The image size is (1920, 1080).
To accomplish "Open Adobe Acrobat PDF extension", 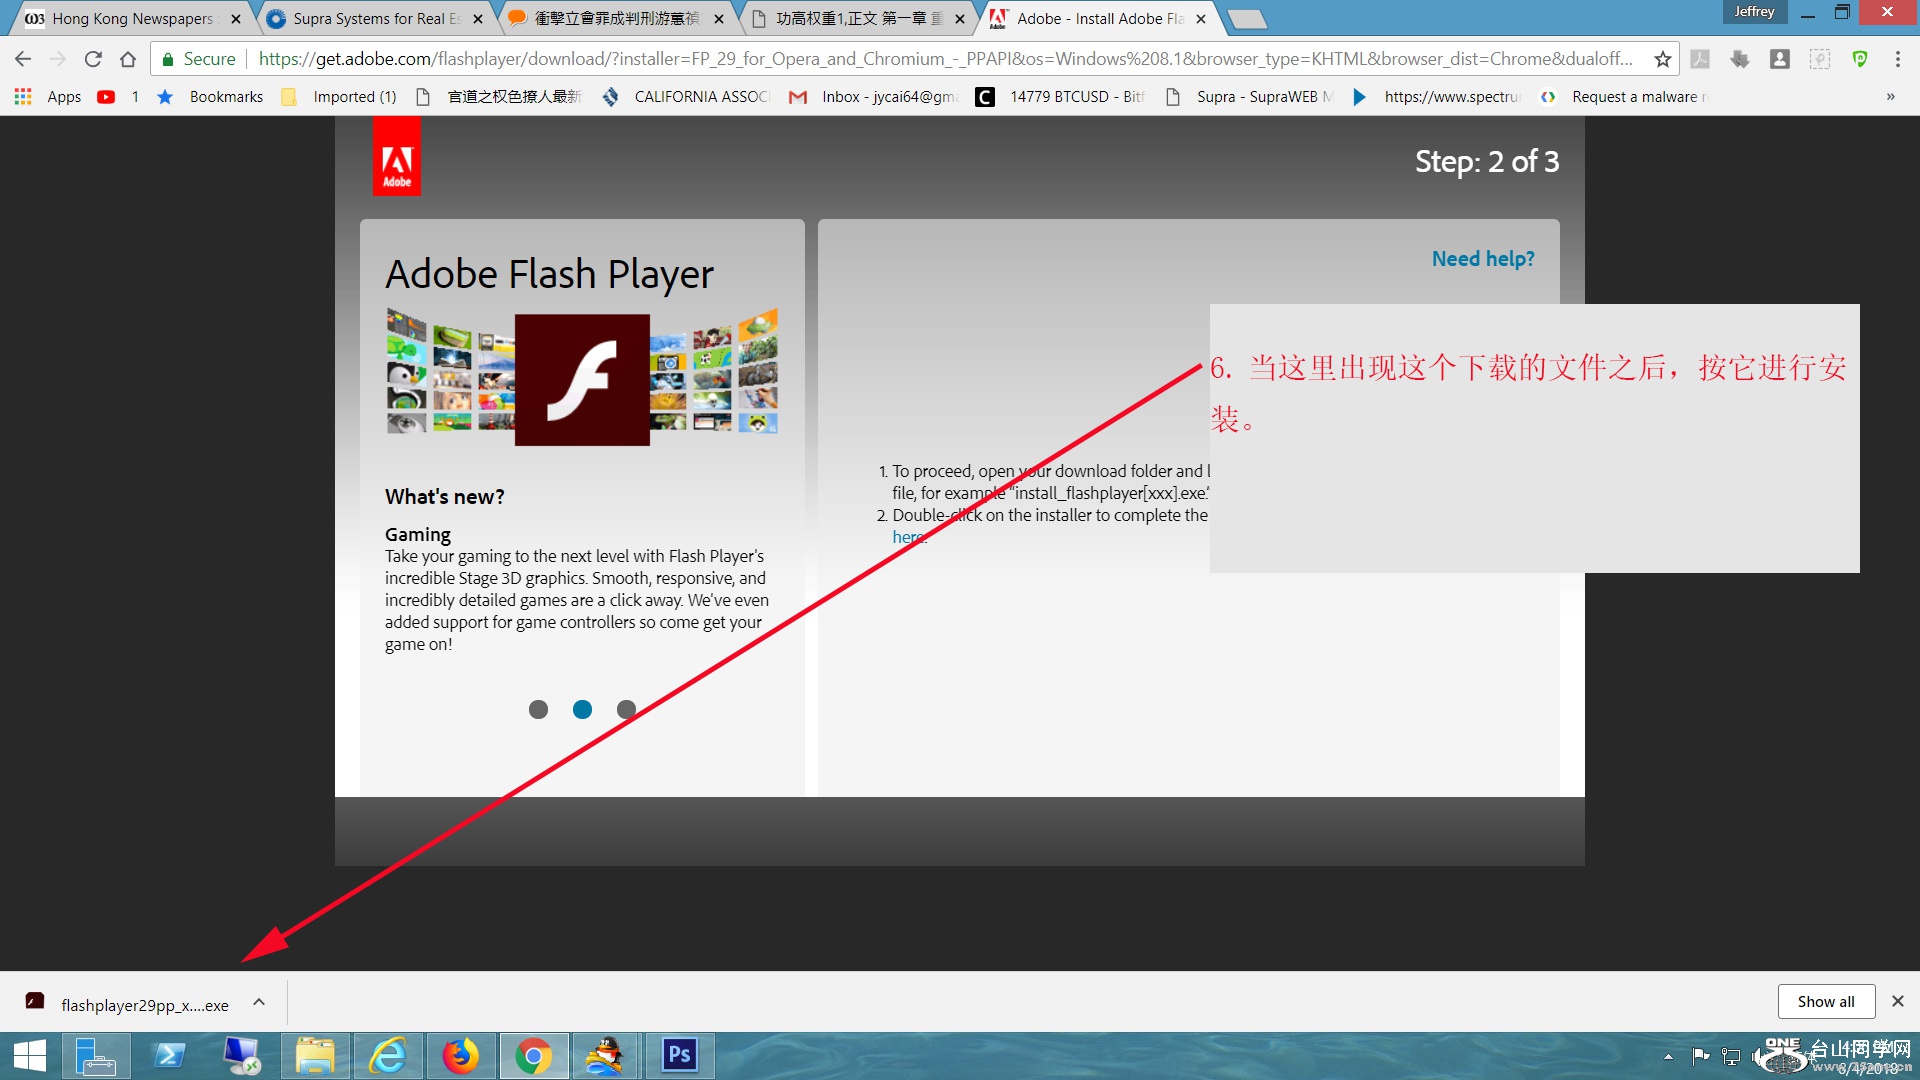I will tap(1700, 59).
